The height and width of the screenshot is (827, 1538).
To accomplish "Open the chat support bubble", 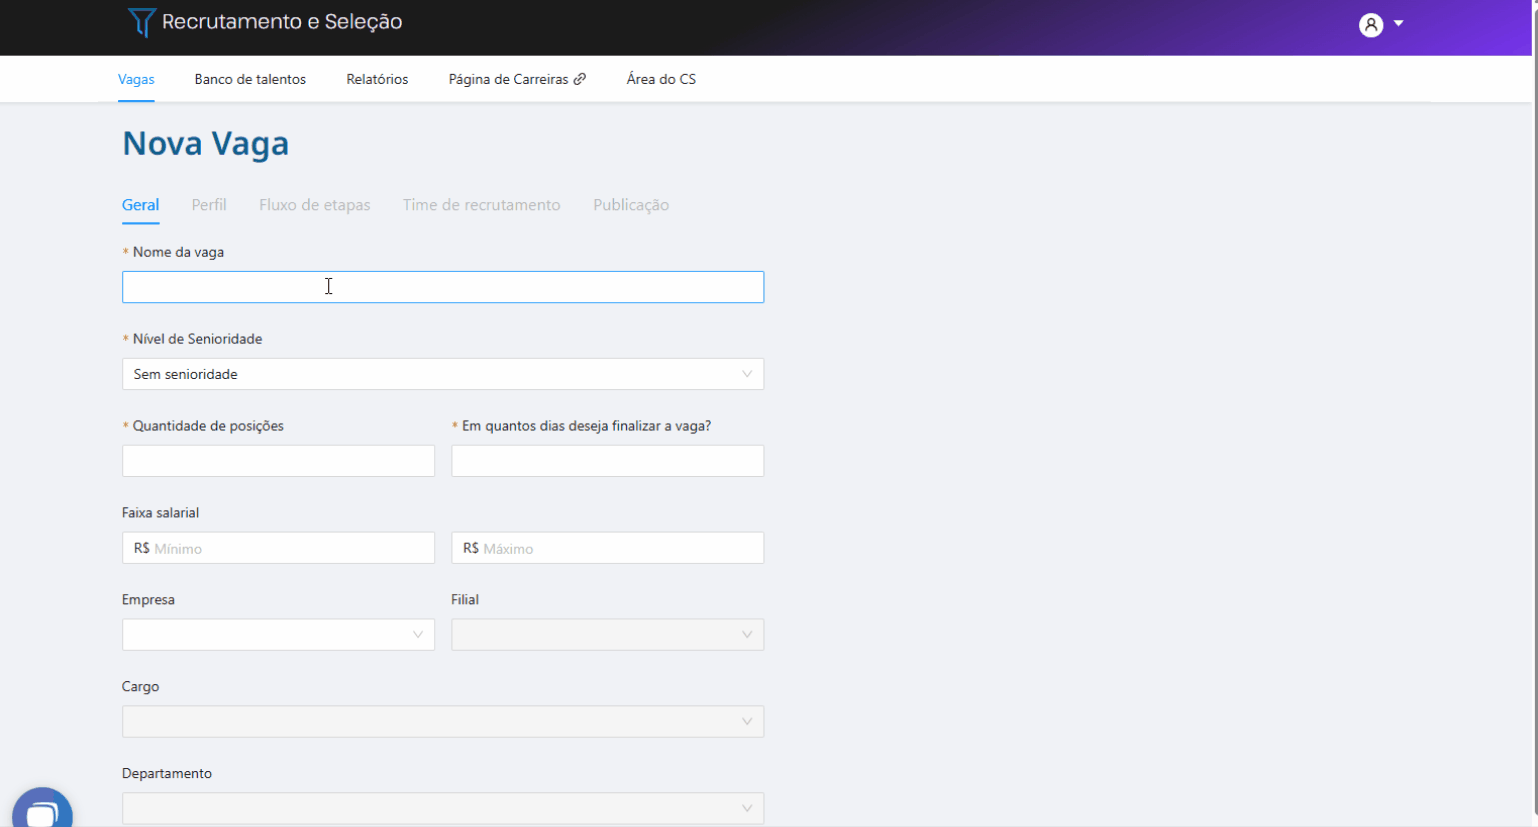I will tap(42, 810).
